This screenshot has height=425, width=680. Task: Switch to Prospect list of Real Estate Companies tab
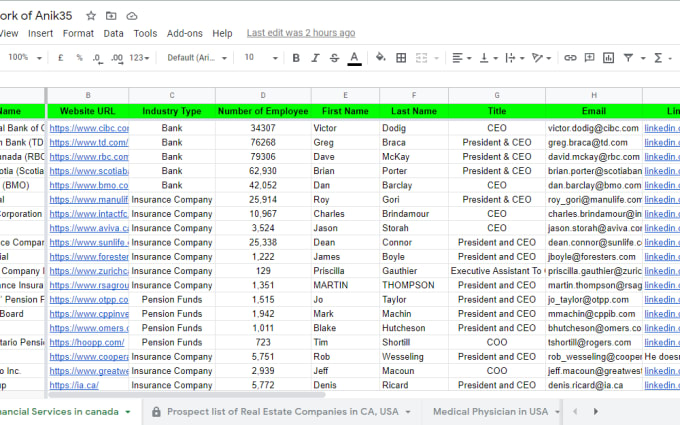coord(282,412)
